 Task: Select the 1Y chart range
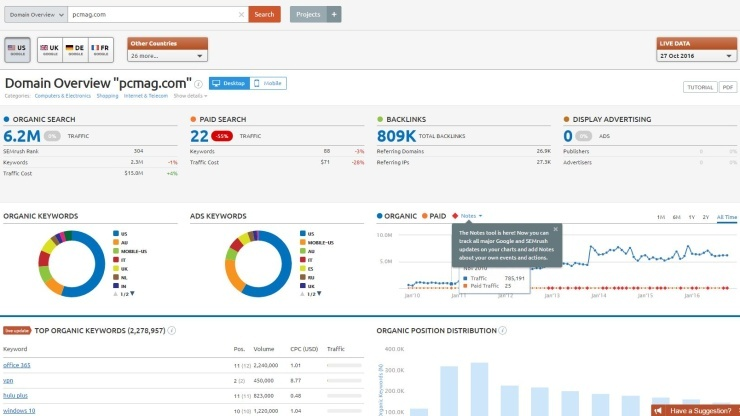692,217
